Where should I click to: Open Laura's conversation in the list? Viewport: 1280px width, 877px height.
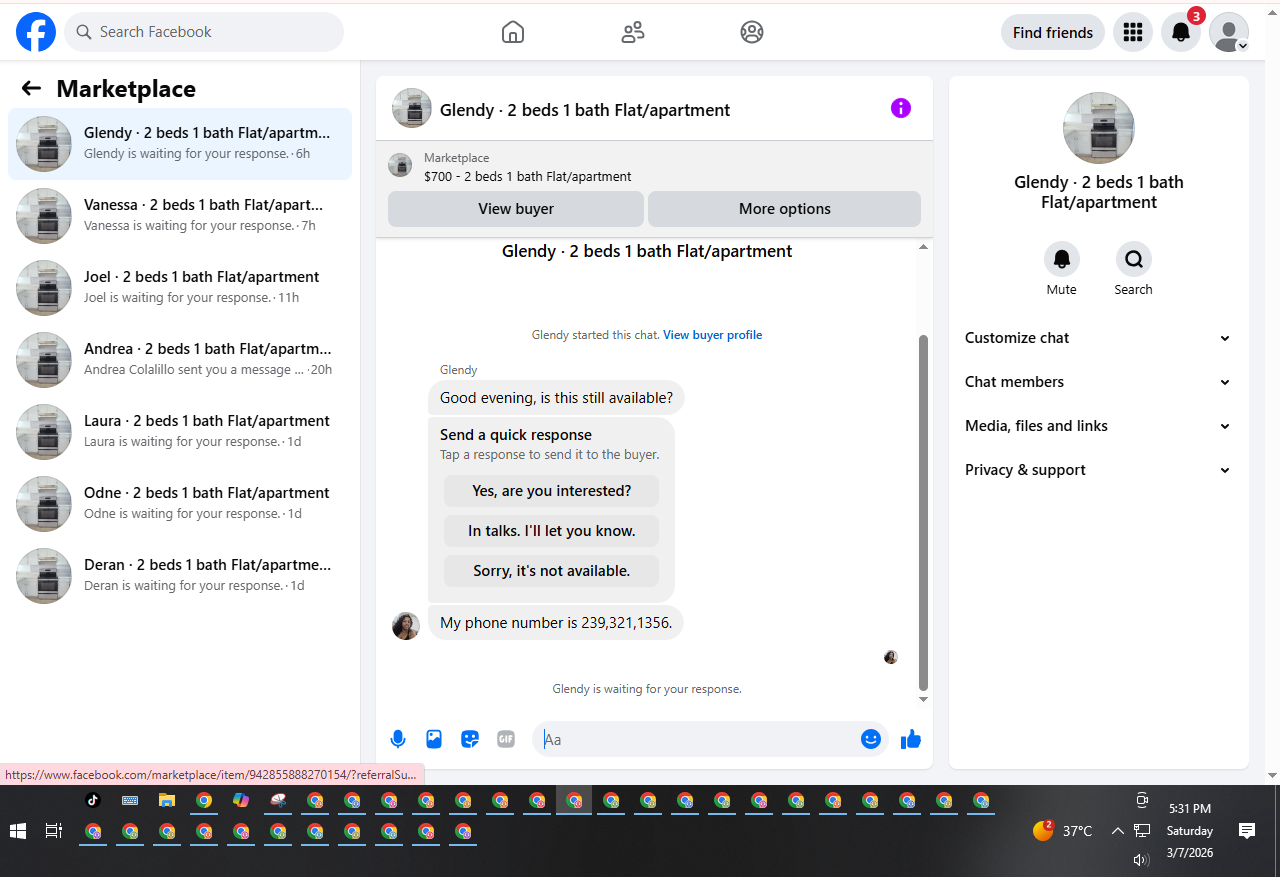click(180, 432)
